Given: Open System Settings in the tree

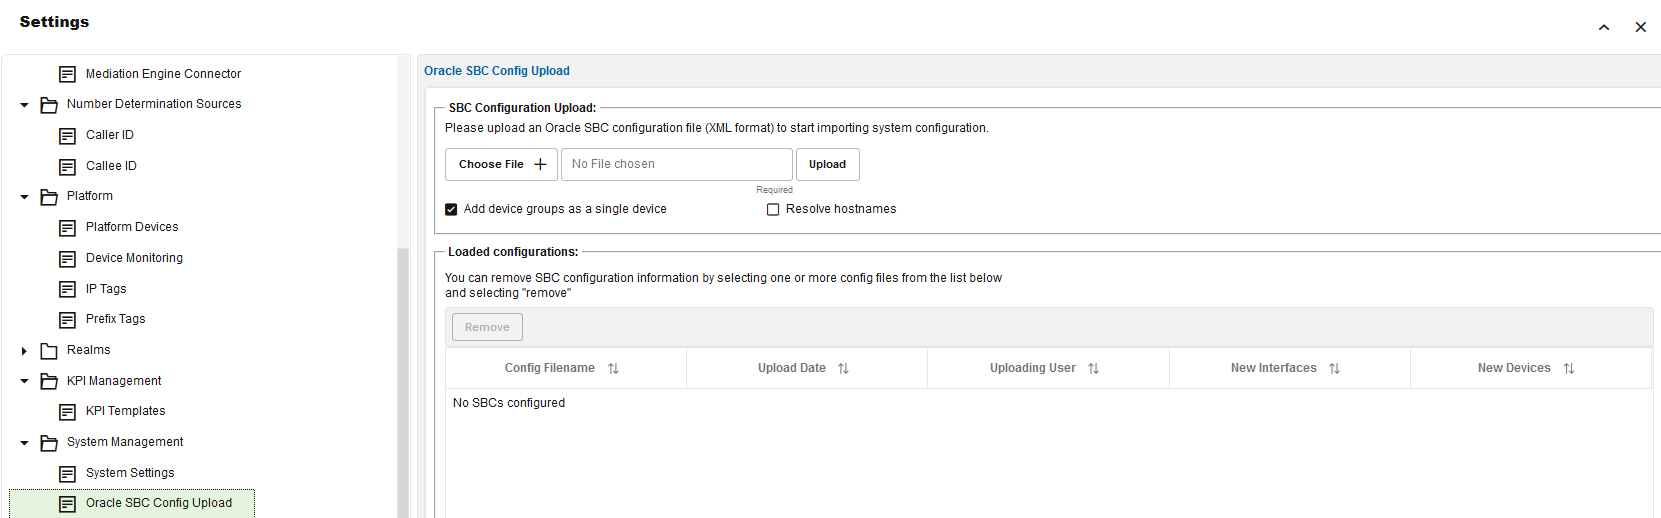Looking at the screenshot, I should point(130,473).
